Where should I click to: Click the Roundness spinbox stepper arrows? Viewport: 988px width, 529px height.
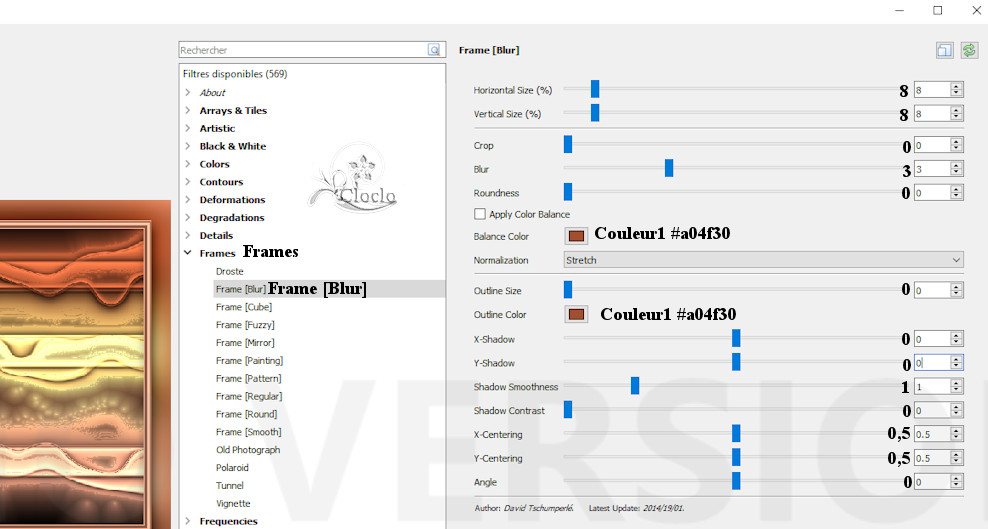[956, 193]
